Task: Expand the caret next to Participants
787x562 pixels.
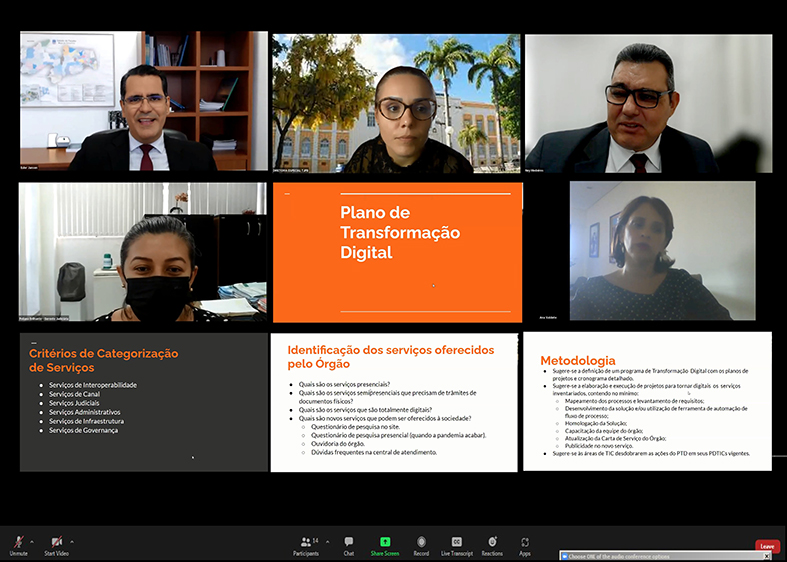Action: 328,542
